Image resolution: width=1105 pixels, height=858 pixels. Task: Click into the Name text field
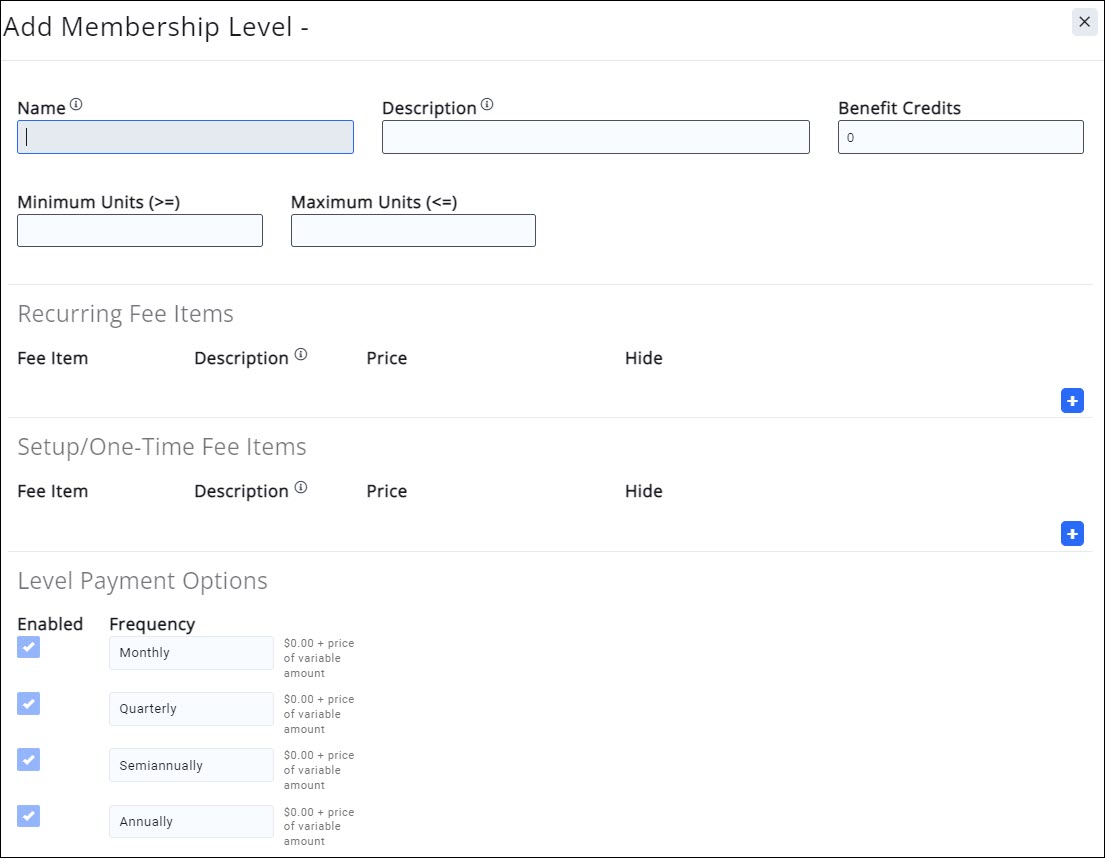pos(185,137)
